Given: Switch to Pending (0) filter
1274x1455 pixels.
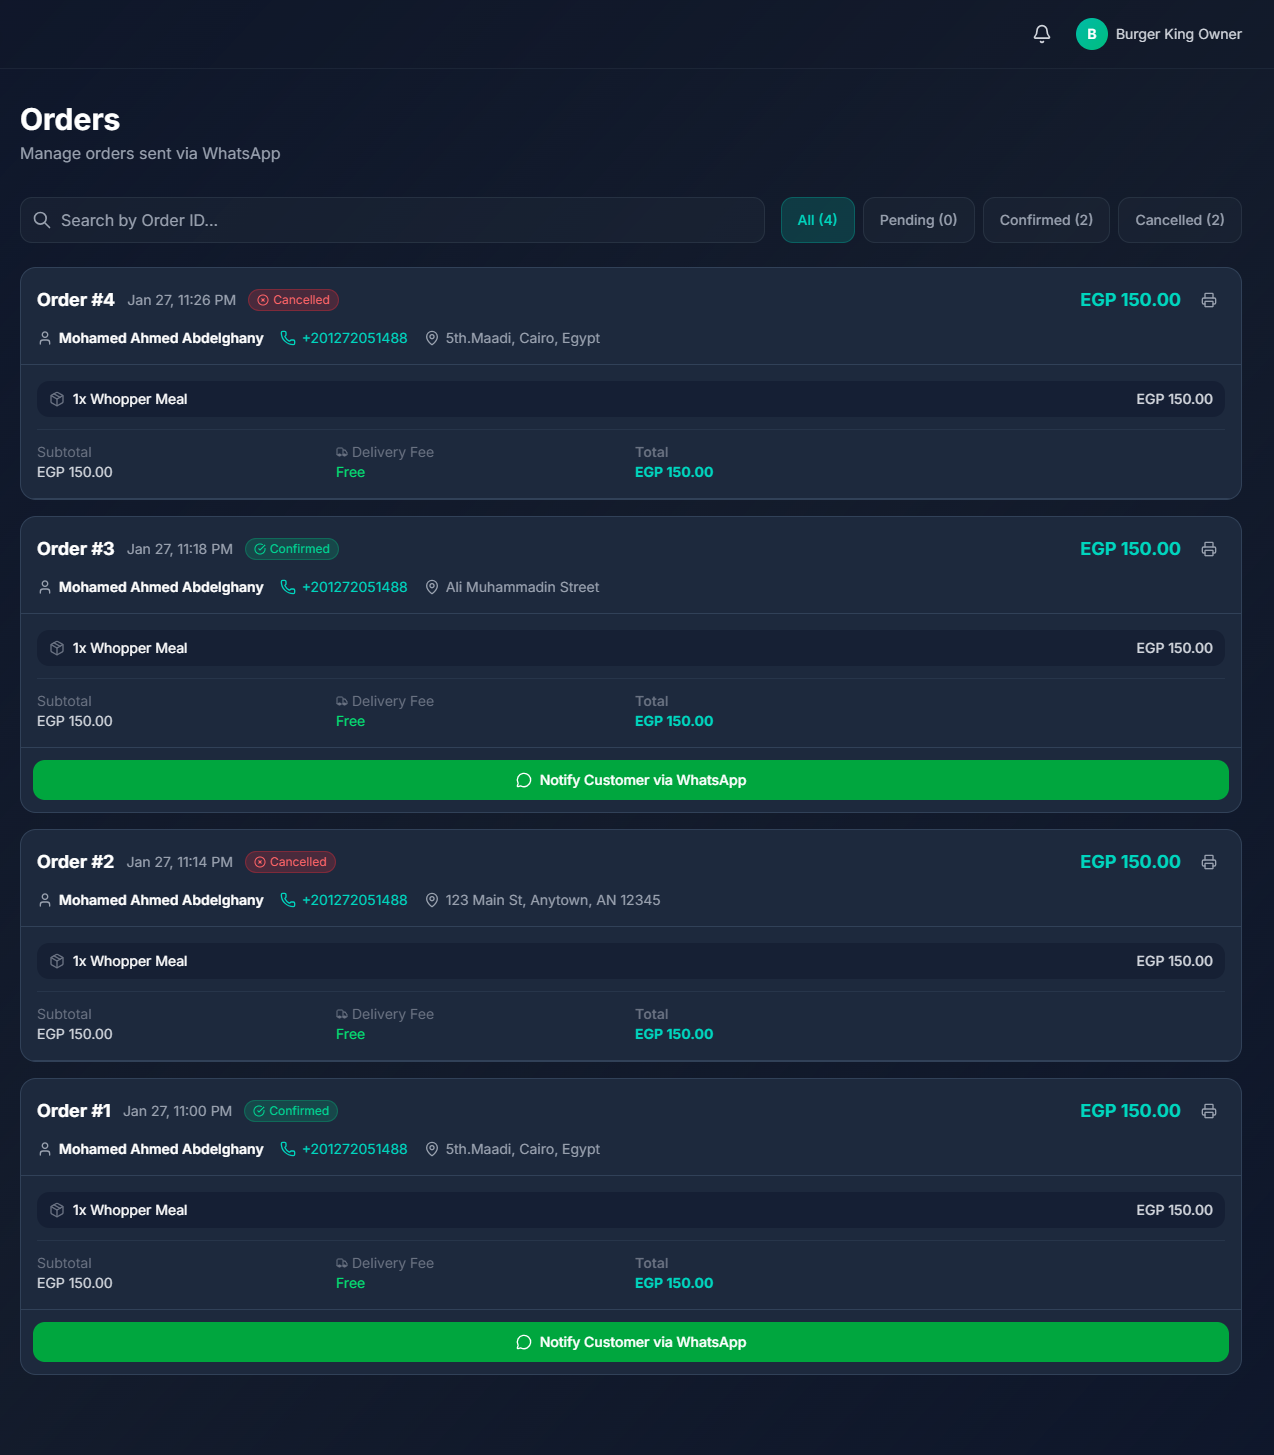Looking at the screenshot, I should pos(918,220).
